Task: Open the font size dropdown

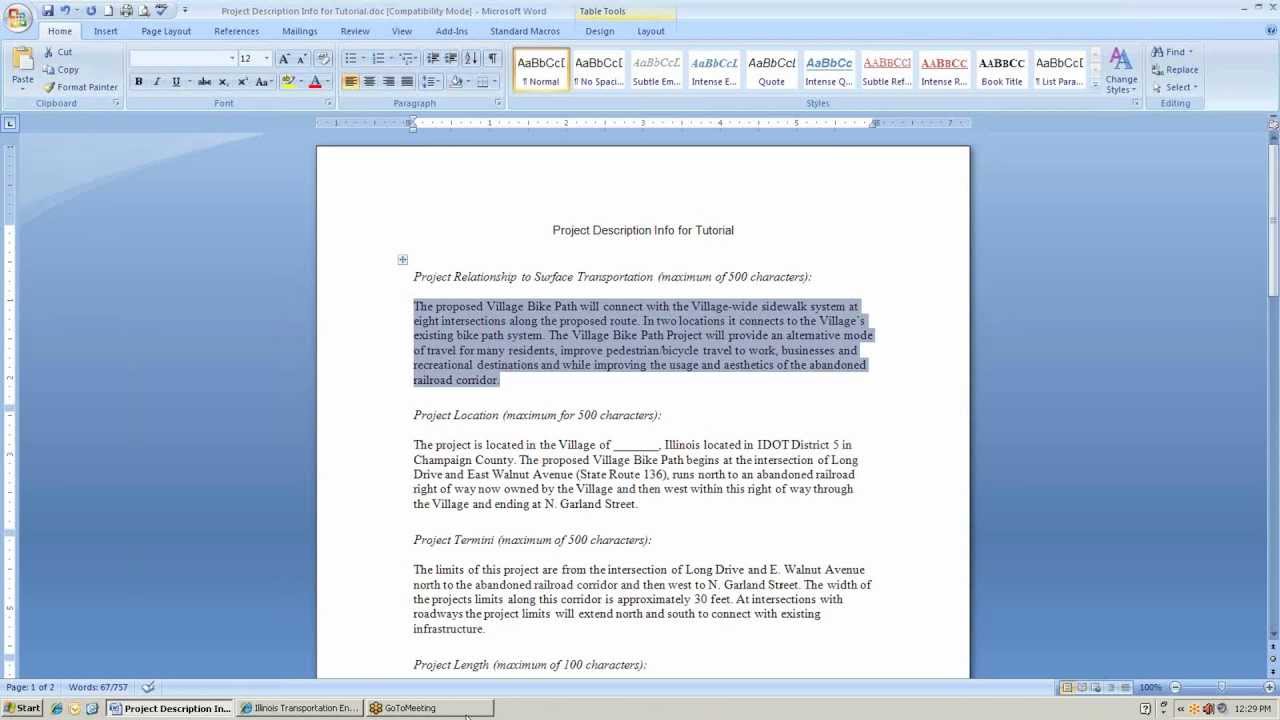Action: [266, 59]
